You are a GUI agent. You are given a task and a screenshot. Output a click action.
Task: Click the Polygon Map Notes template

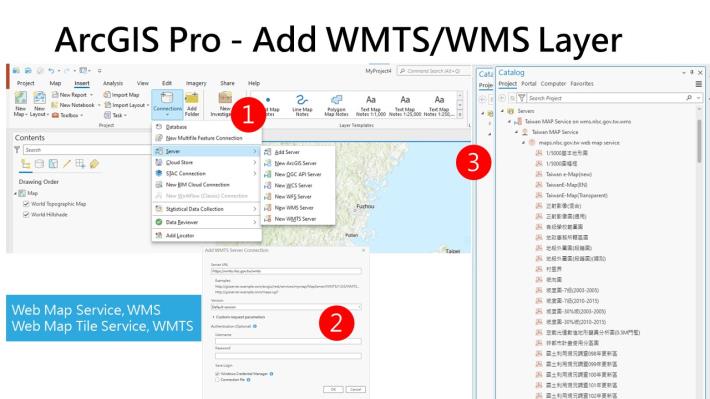click(x=336, y=105)
